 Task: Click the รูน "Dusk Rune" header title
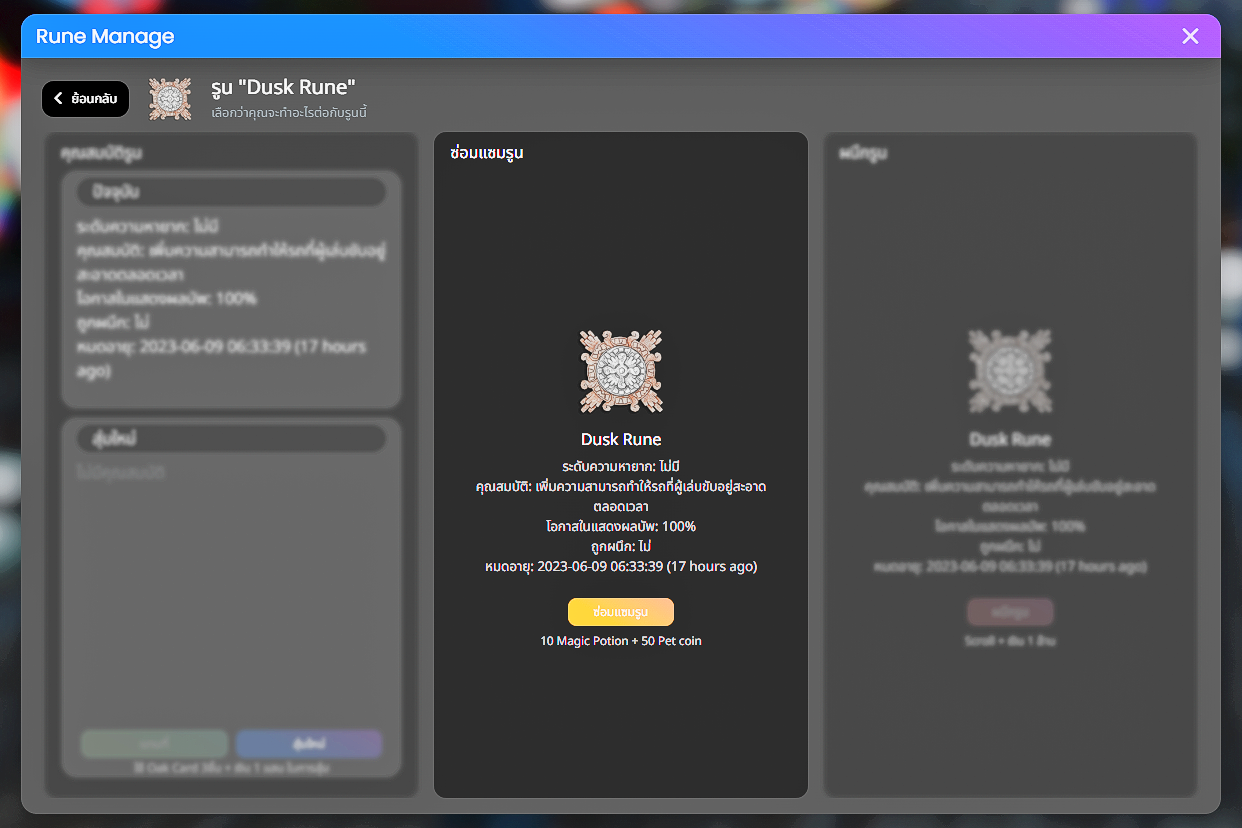[284, 87]
